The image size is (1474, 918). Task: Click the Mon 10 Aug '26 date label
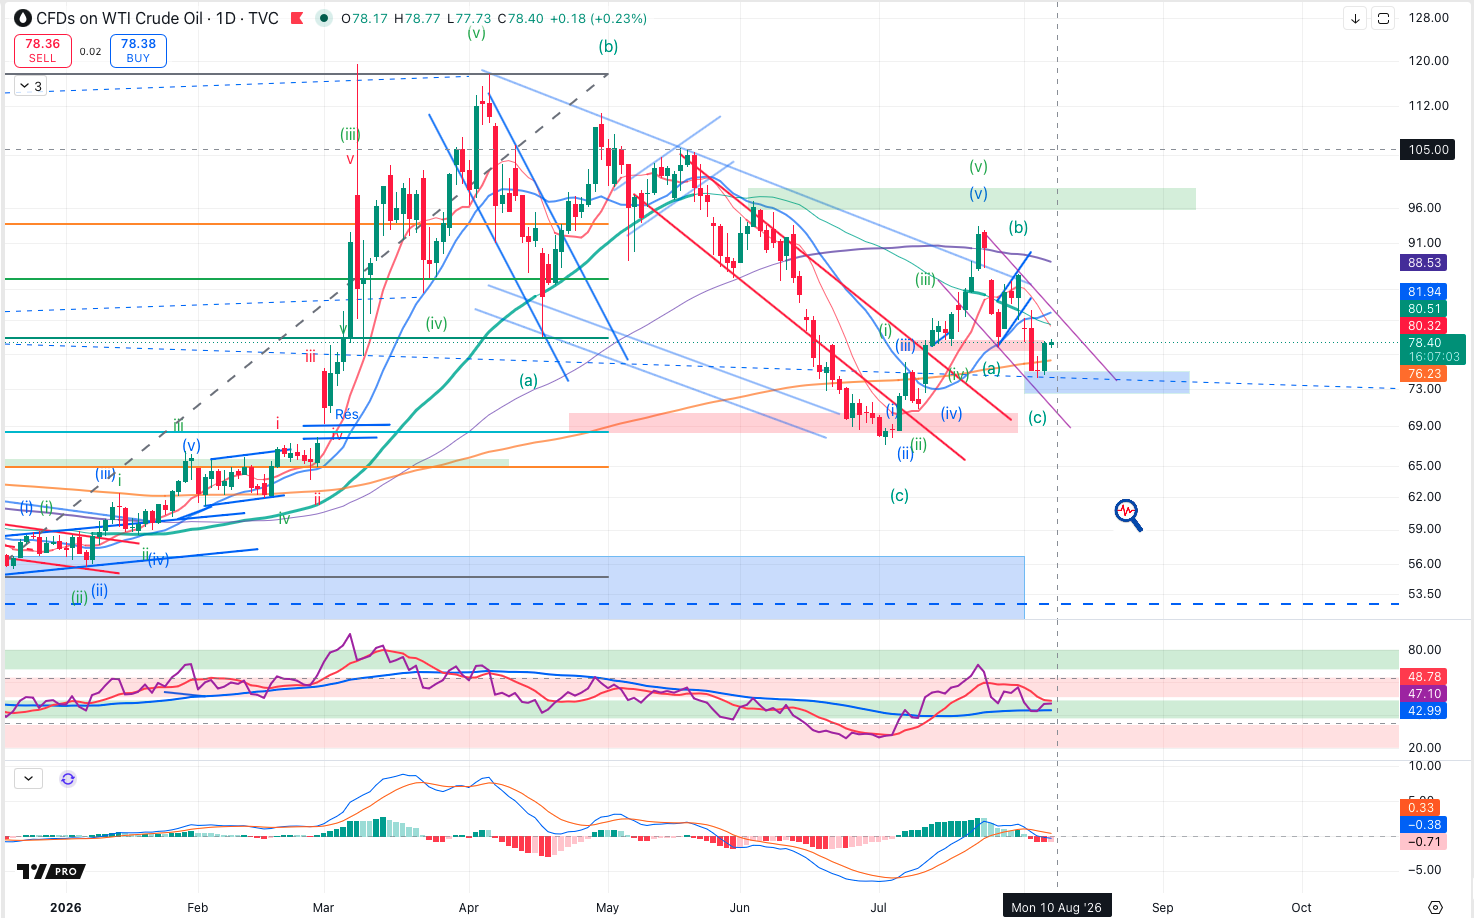pyautogui.click(x=1056, y=907)
